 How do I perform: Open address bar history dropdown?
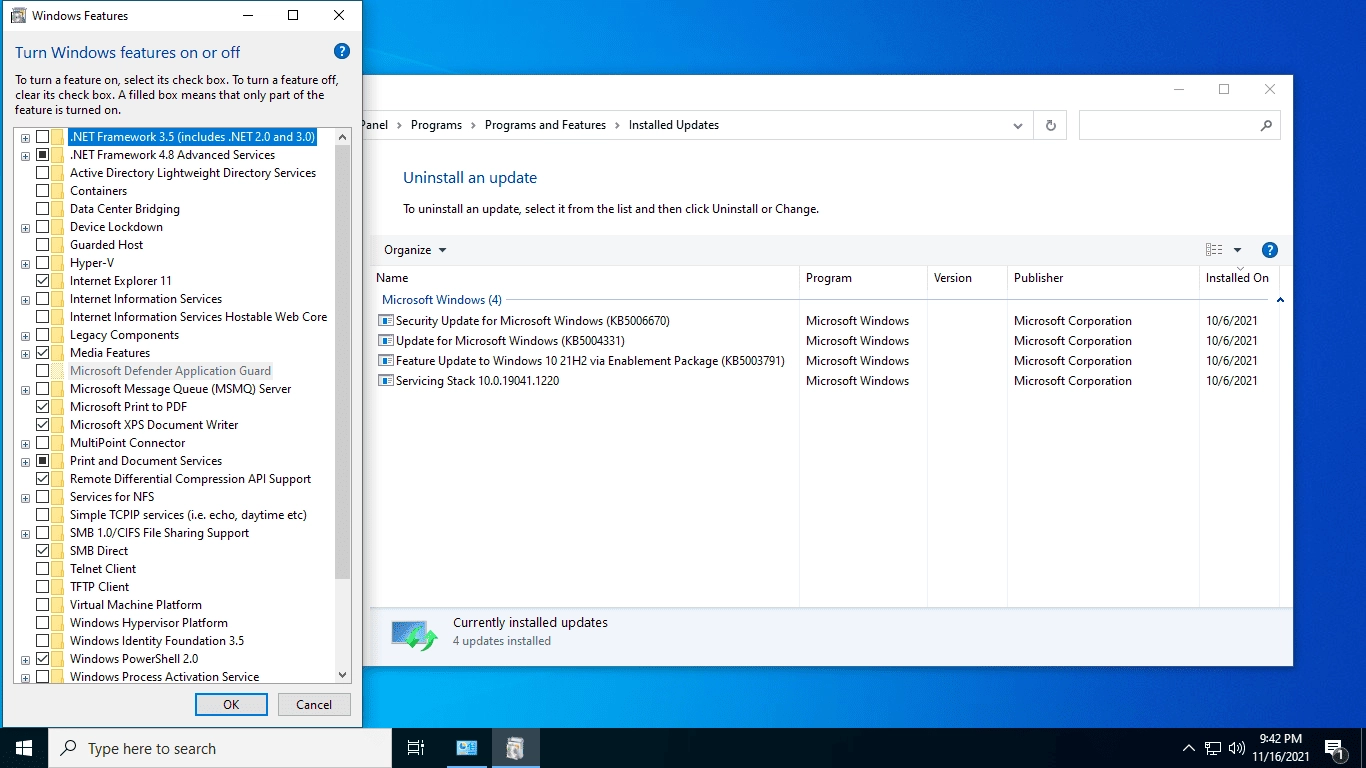1018,125
